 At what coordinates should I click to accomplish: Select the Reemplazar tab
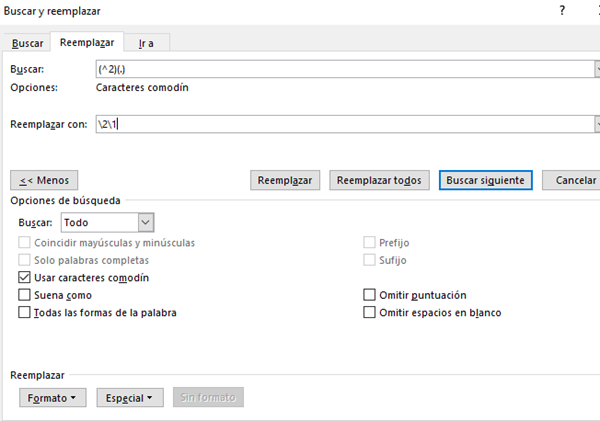tap(87, 42)
